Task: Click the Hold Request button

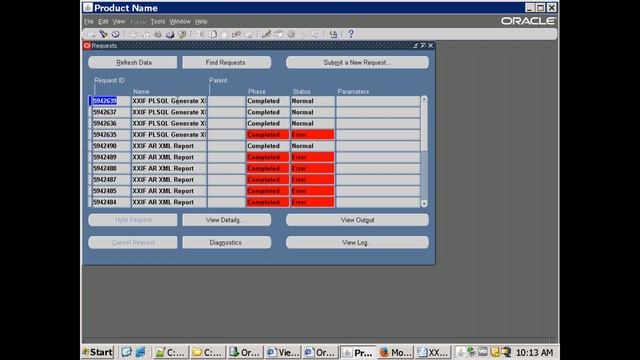Action: click(x=133, y=220)
